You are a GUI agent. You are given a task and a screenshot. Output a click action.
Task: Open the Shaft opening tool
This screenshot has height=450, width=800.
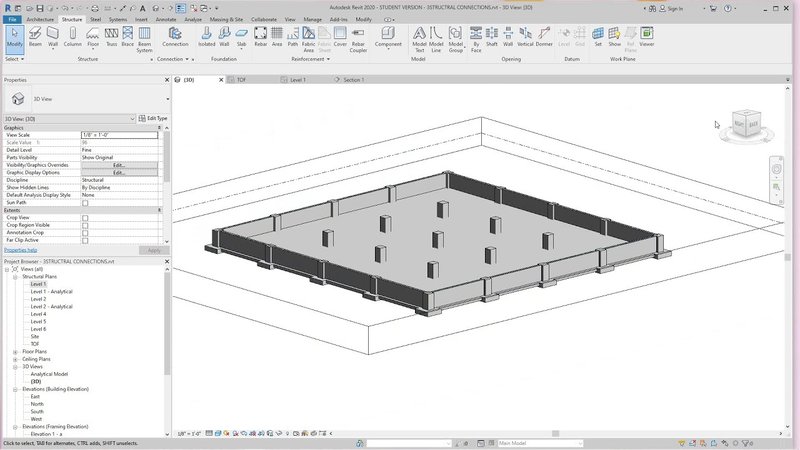491,37
